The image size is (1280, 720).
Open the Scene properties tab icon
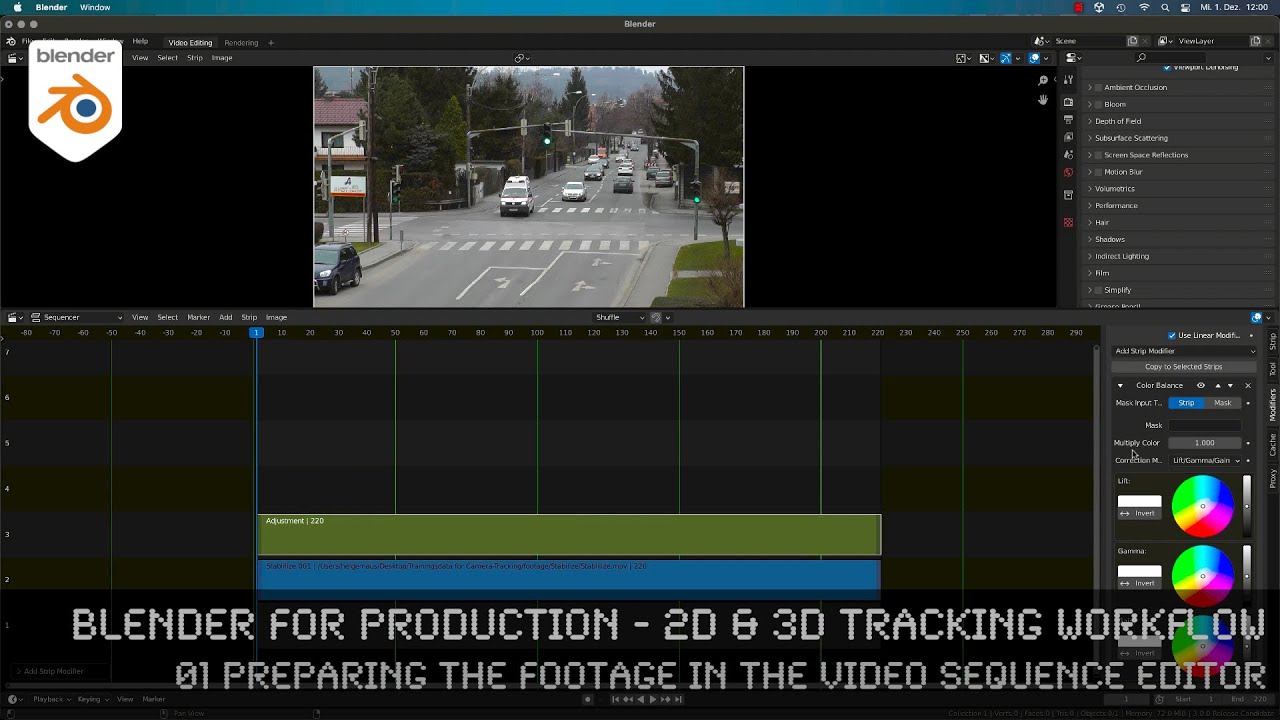point(1068,154)
